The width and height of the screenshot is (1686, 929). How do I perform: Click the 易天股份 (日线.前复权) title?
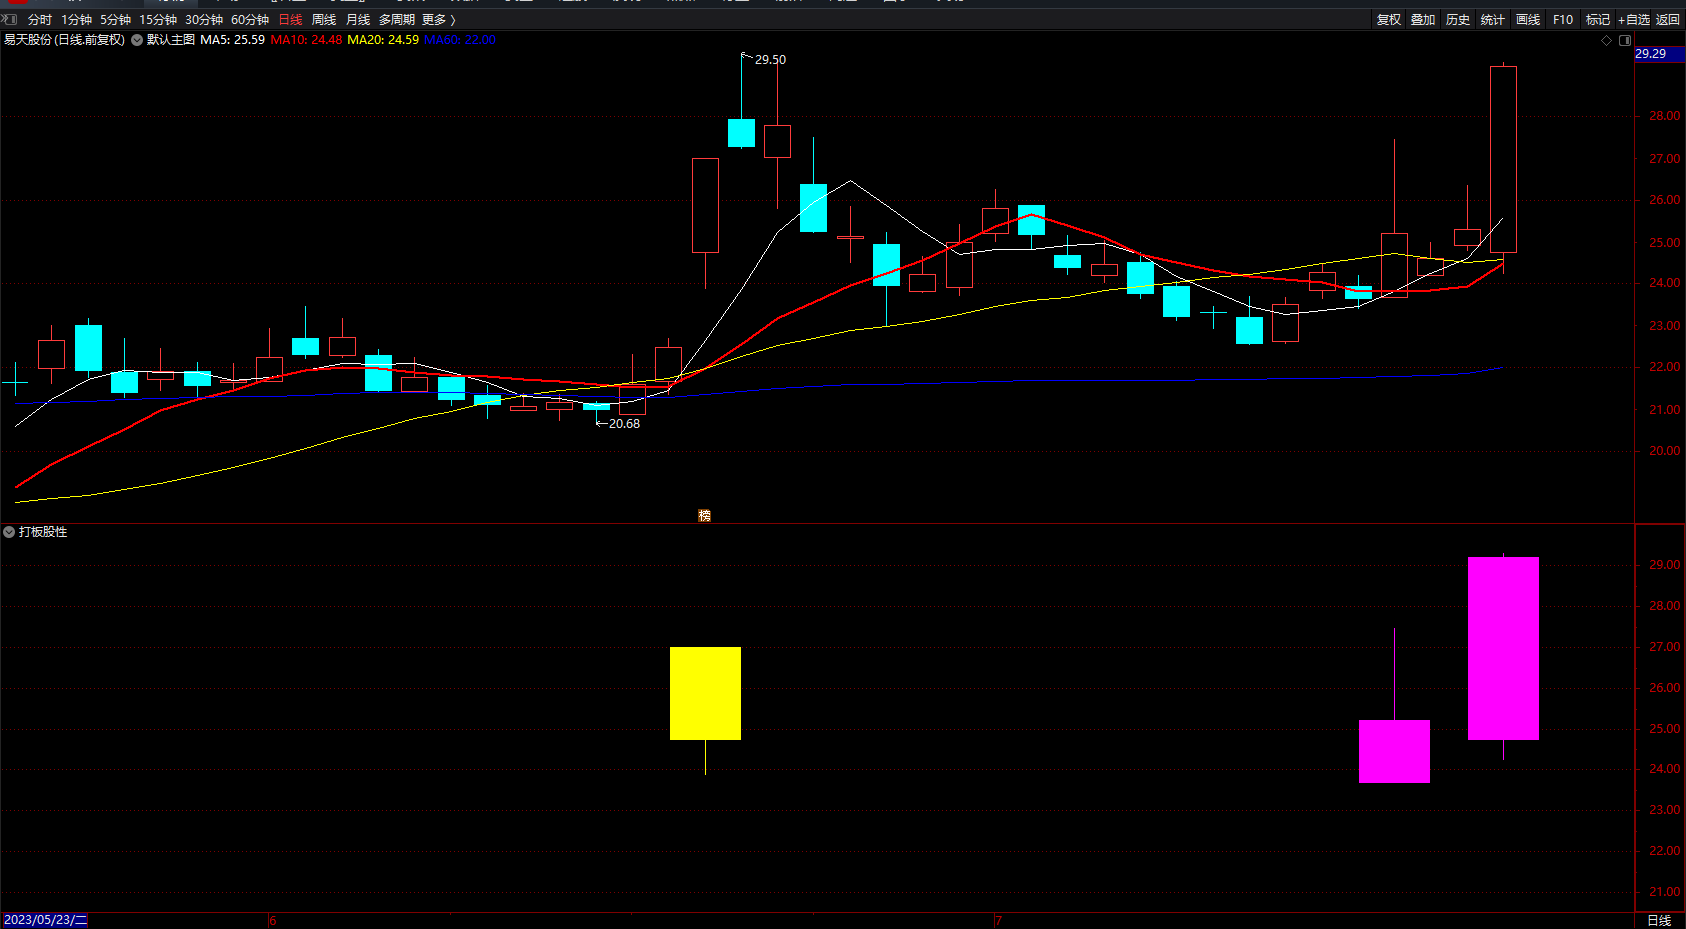tap(65, 40)
